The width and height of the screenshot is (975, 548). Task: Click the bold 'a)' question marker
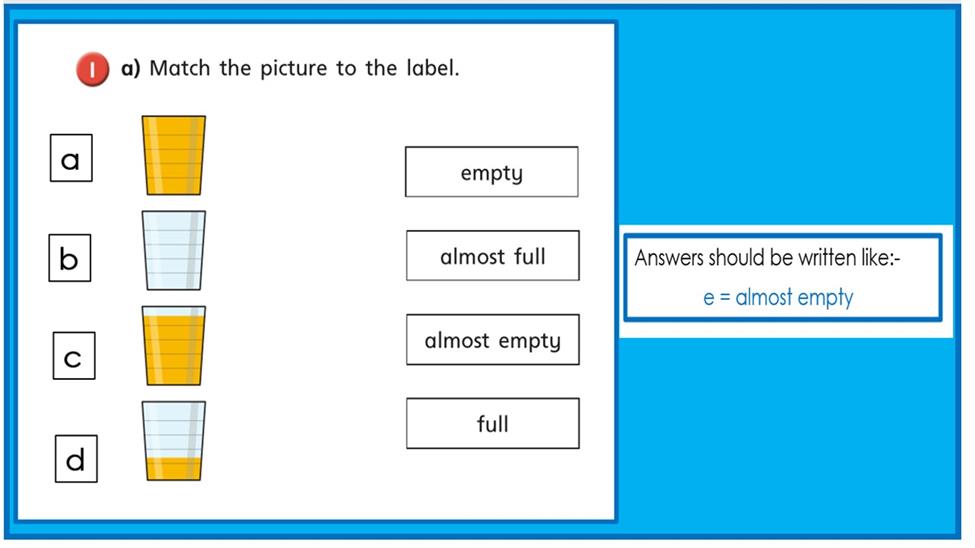[x=131, y=68]
